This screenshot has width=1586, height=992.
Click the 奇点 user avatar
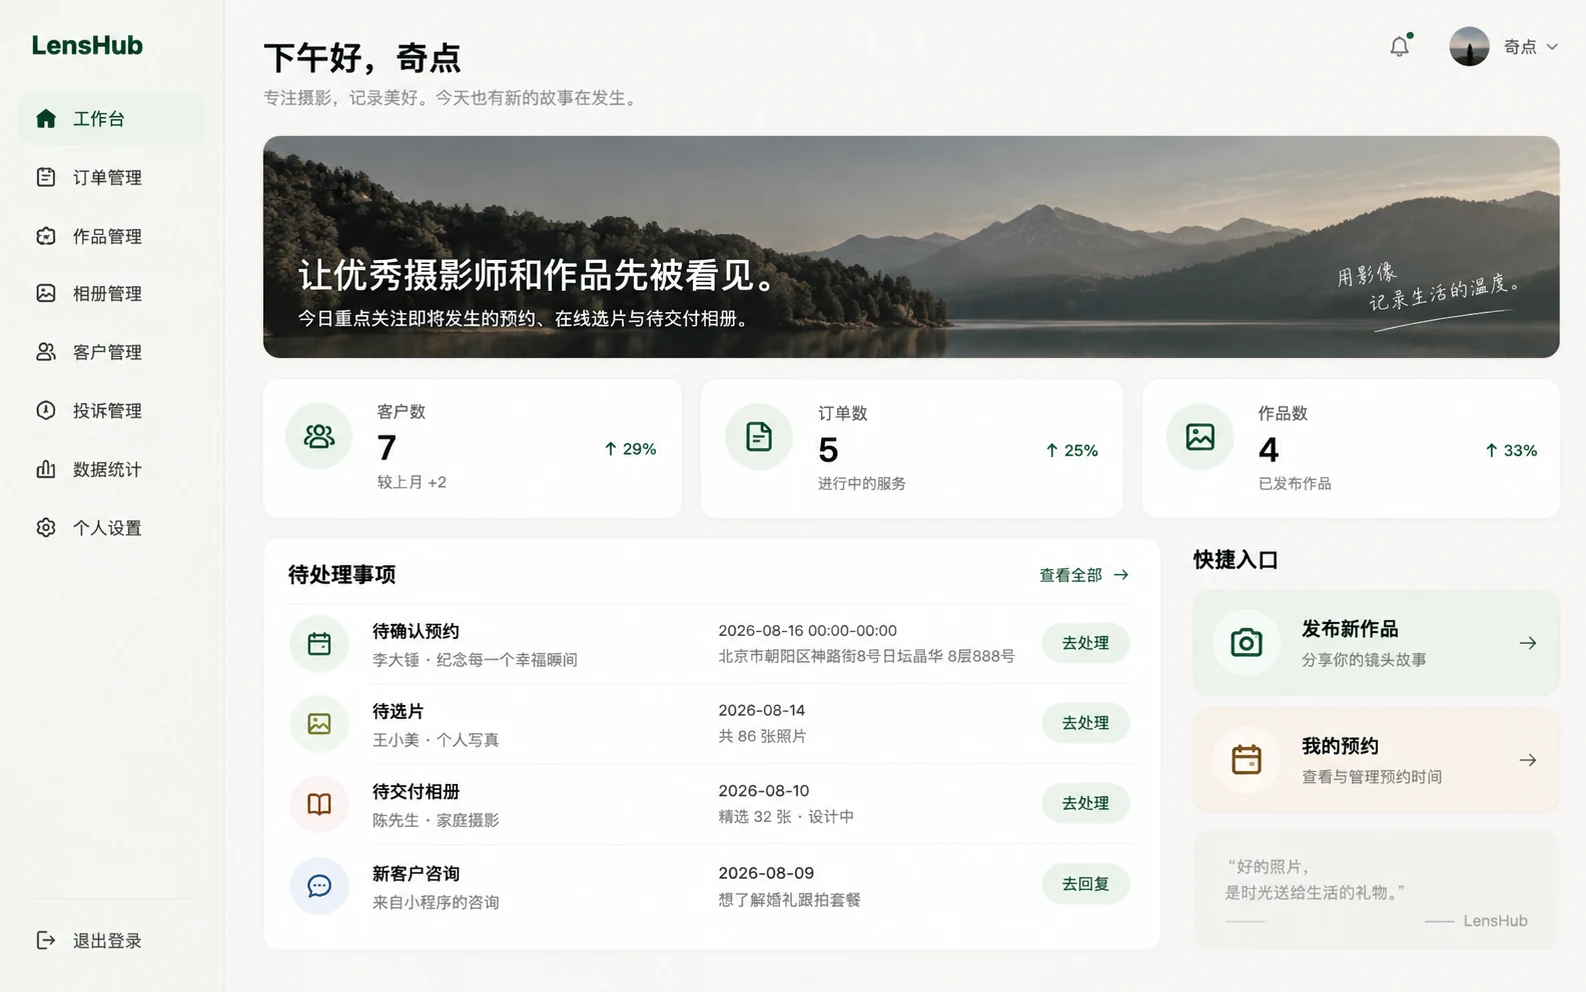click(1469, 46)
